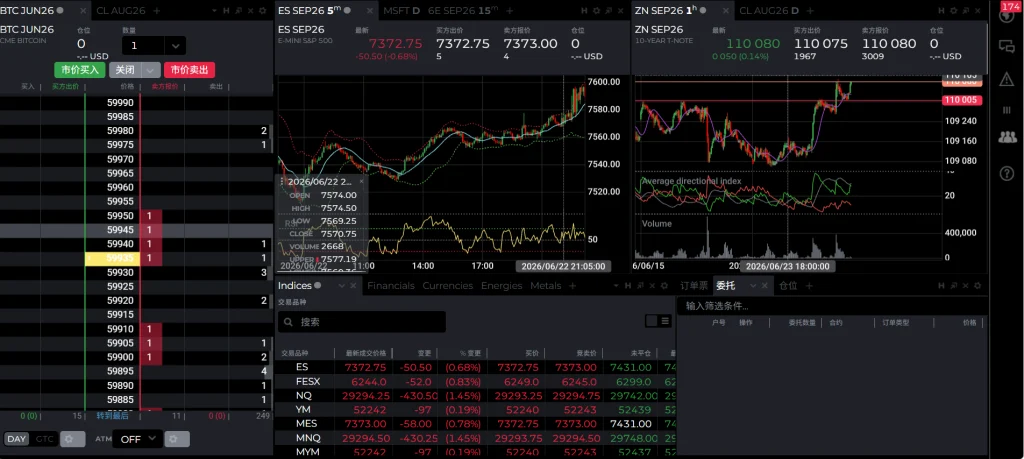Add new tab plus icon after CL AUG26 tab in BTC panel
This screenshot has height=459, width=1024.
click(157, 10)
